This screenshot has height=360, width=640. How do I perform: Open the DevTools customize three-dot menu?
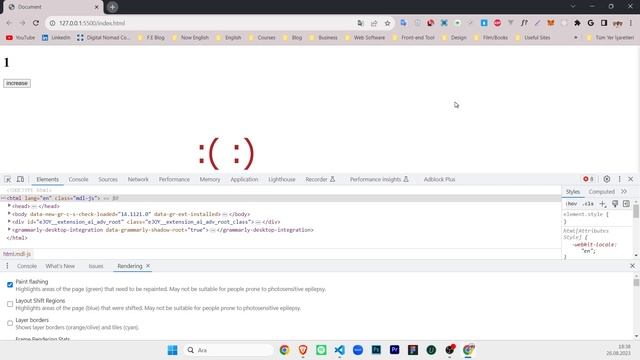tap(619, 179)
